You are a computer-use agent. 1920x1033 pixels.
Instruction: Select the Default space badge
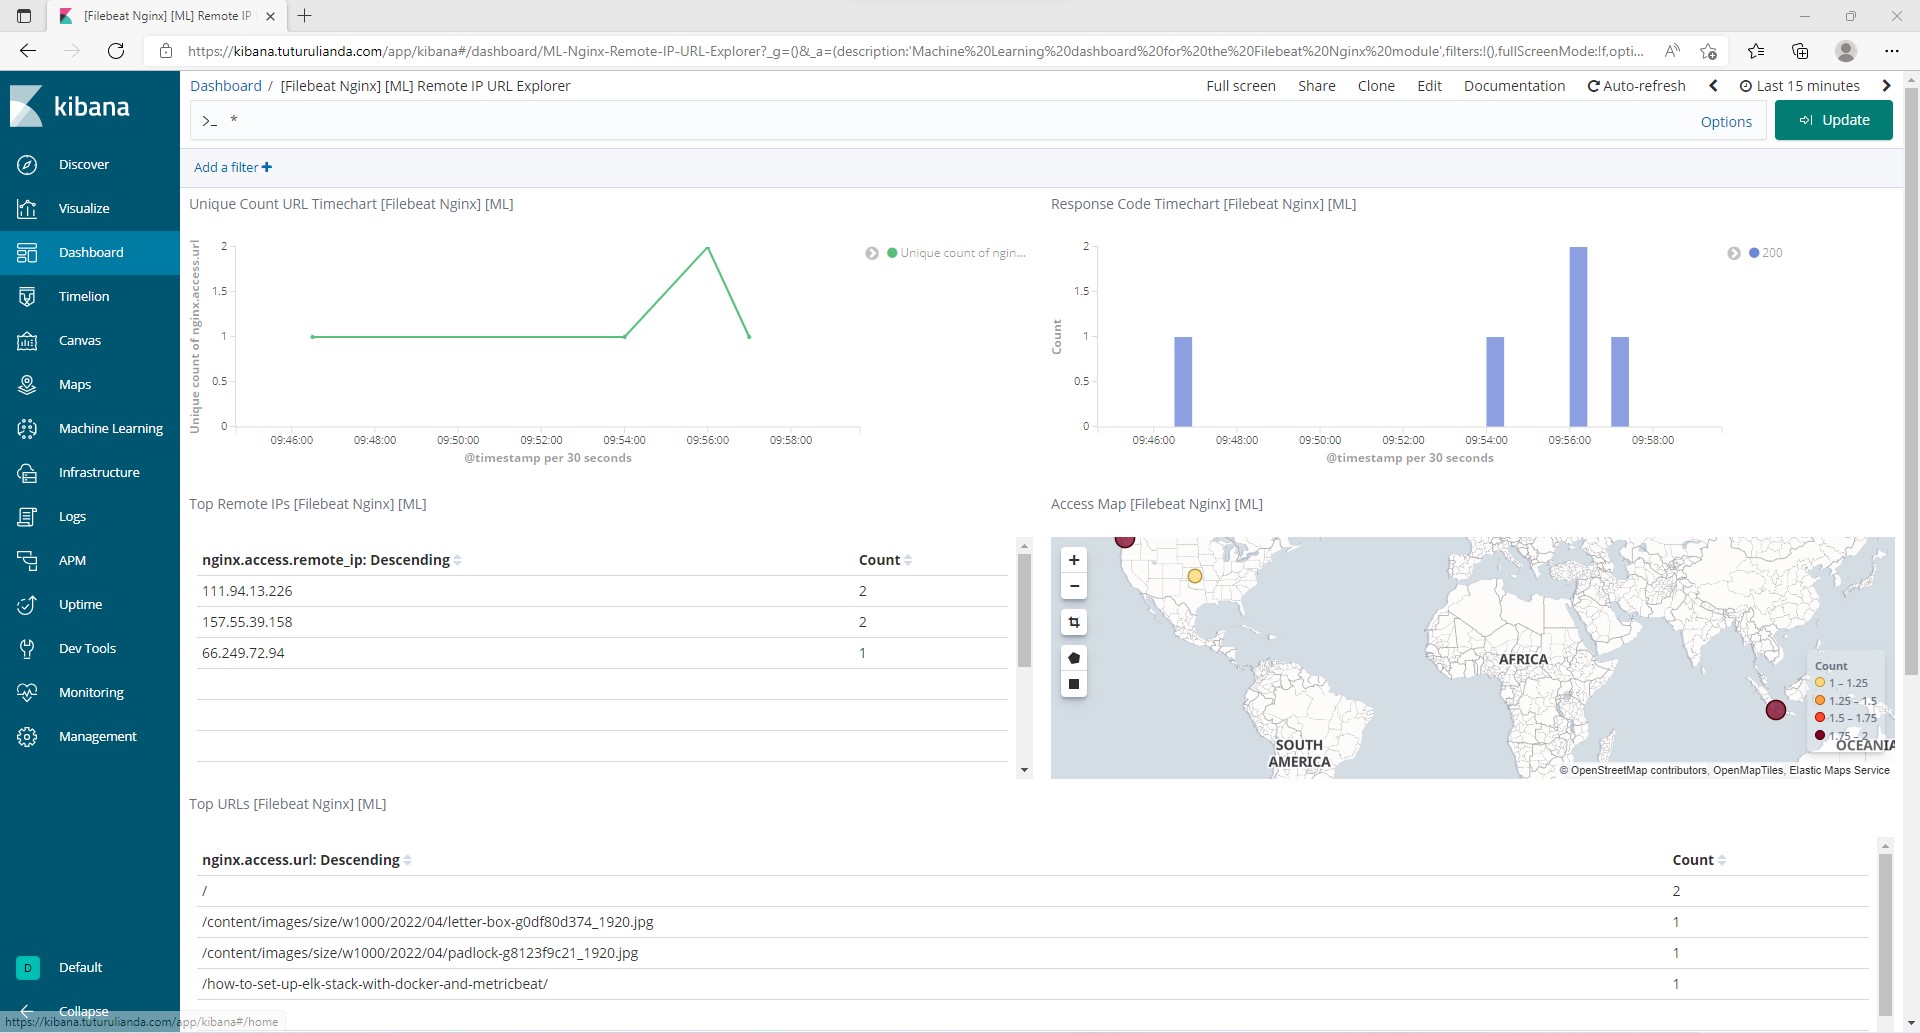click(28, 967)
